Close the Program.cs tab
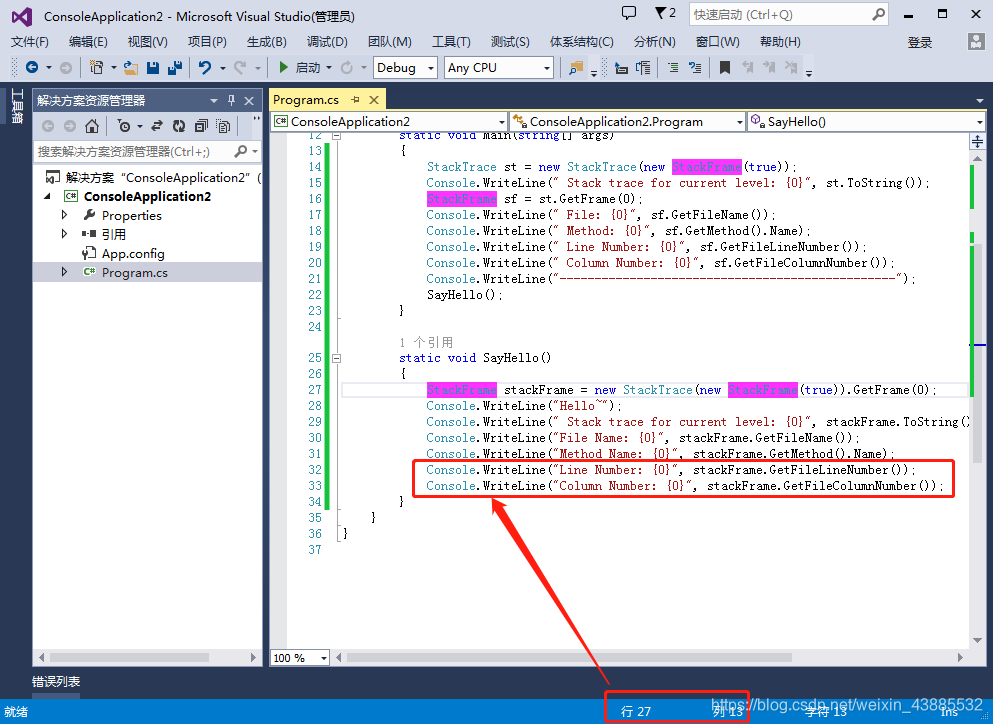Screen dimensions: 993x724 (x=374, y=99)
